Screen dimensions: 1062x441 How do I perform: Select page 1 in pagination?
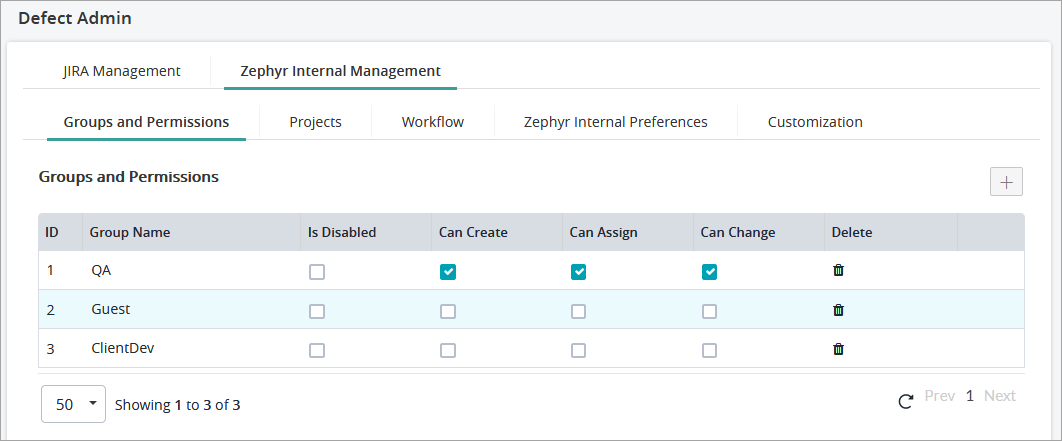point(969,396)
